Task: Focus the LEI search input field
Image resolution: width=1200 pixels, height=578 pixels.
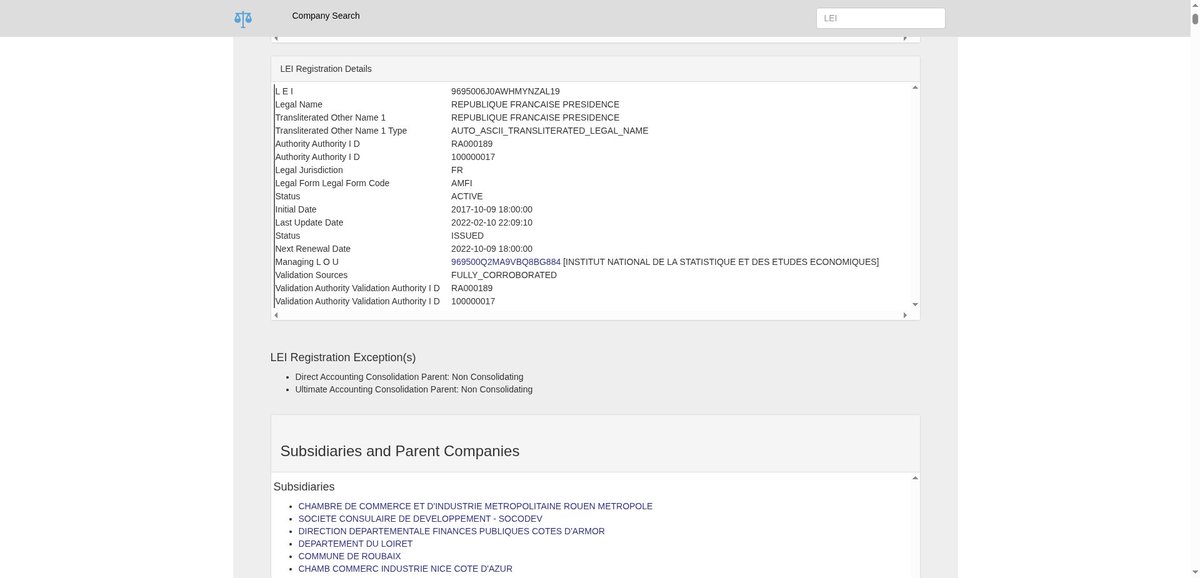Action: click(x=880, y=18)
